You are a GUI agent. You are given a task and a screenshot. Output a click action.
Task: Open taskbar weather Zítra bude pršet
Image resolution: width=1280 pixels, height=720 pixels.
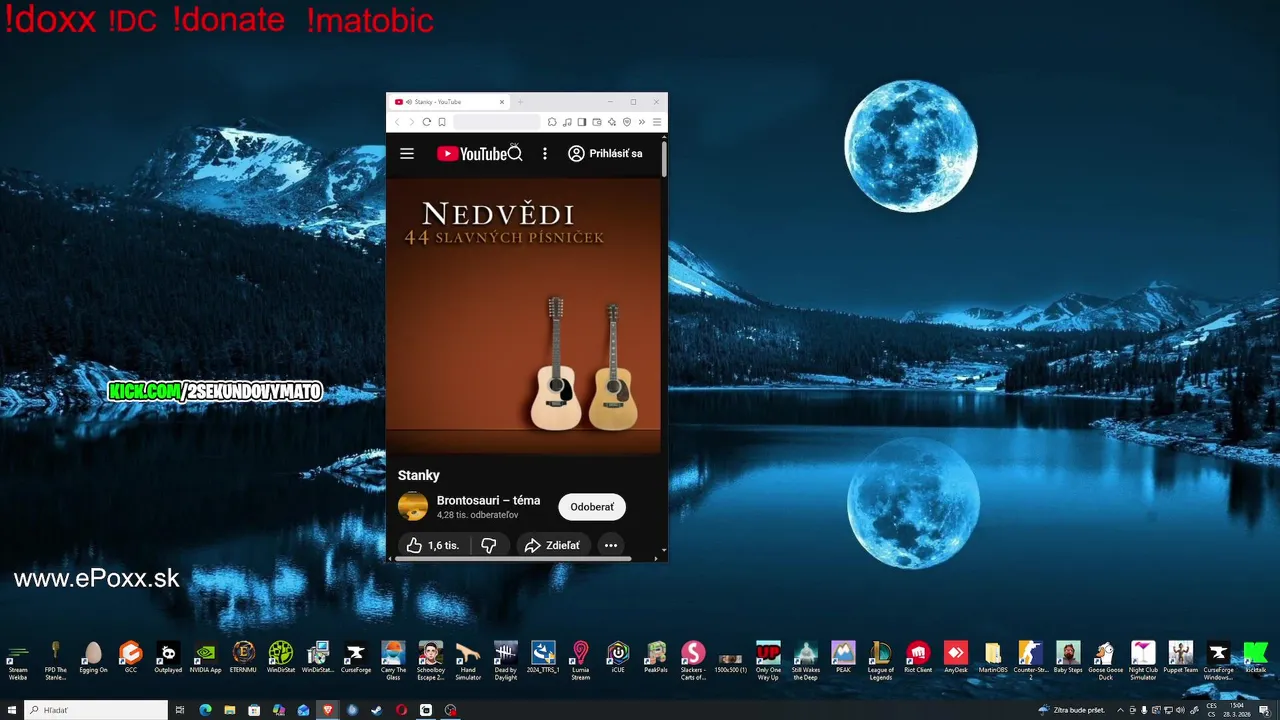(1072, 710)
